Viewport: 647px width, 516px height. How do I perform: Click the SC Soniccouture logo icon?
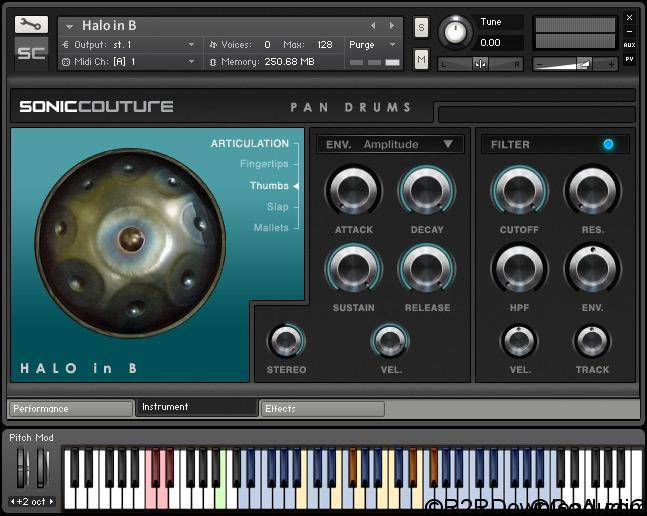(x=31, y=53)
